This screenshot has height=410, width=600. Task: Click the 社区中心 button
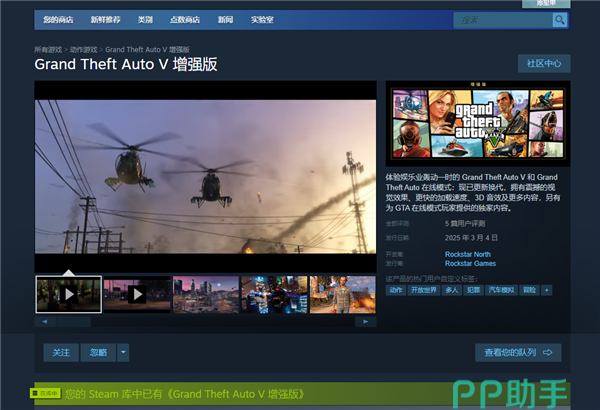[544, 63]
